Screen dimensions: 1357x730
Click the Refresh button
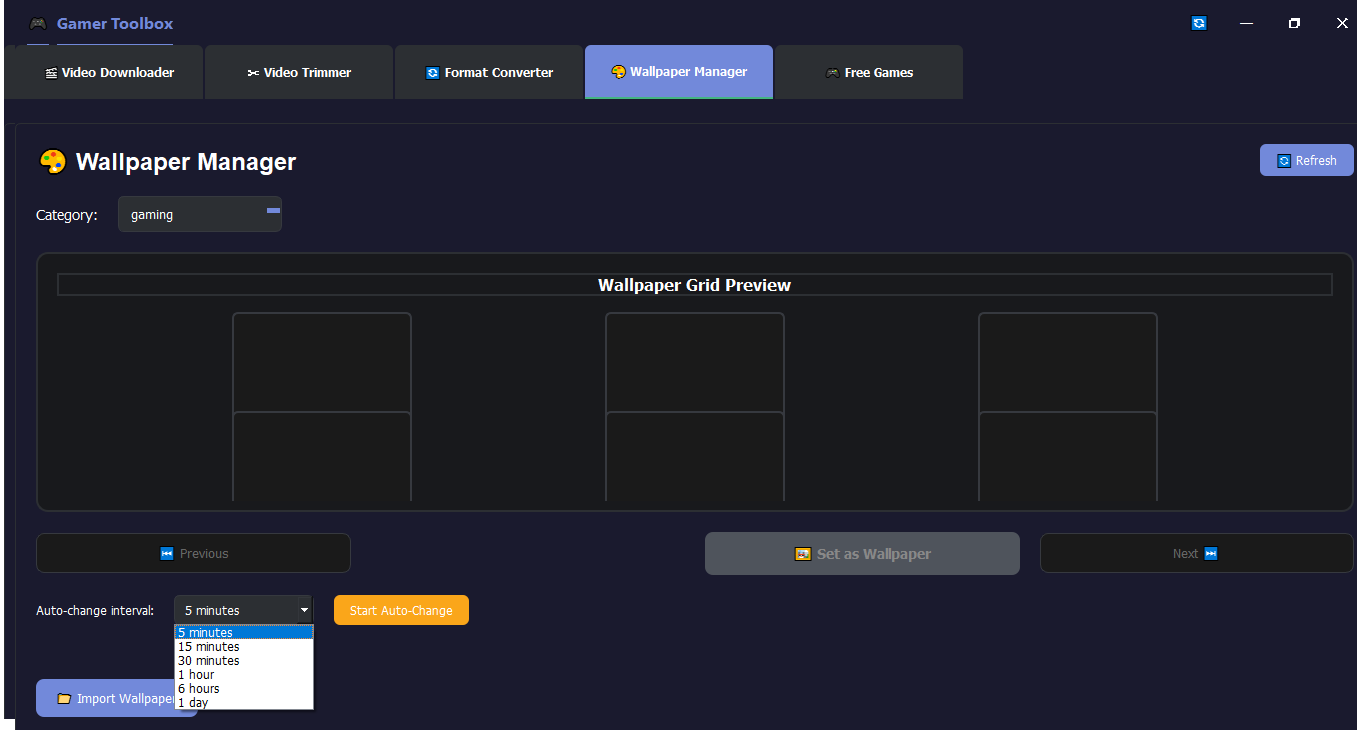pos(1306,160)
